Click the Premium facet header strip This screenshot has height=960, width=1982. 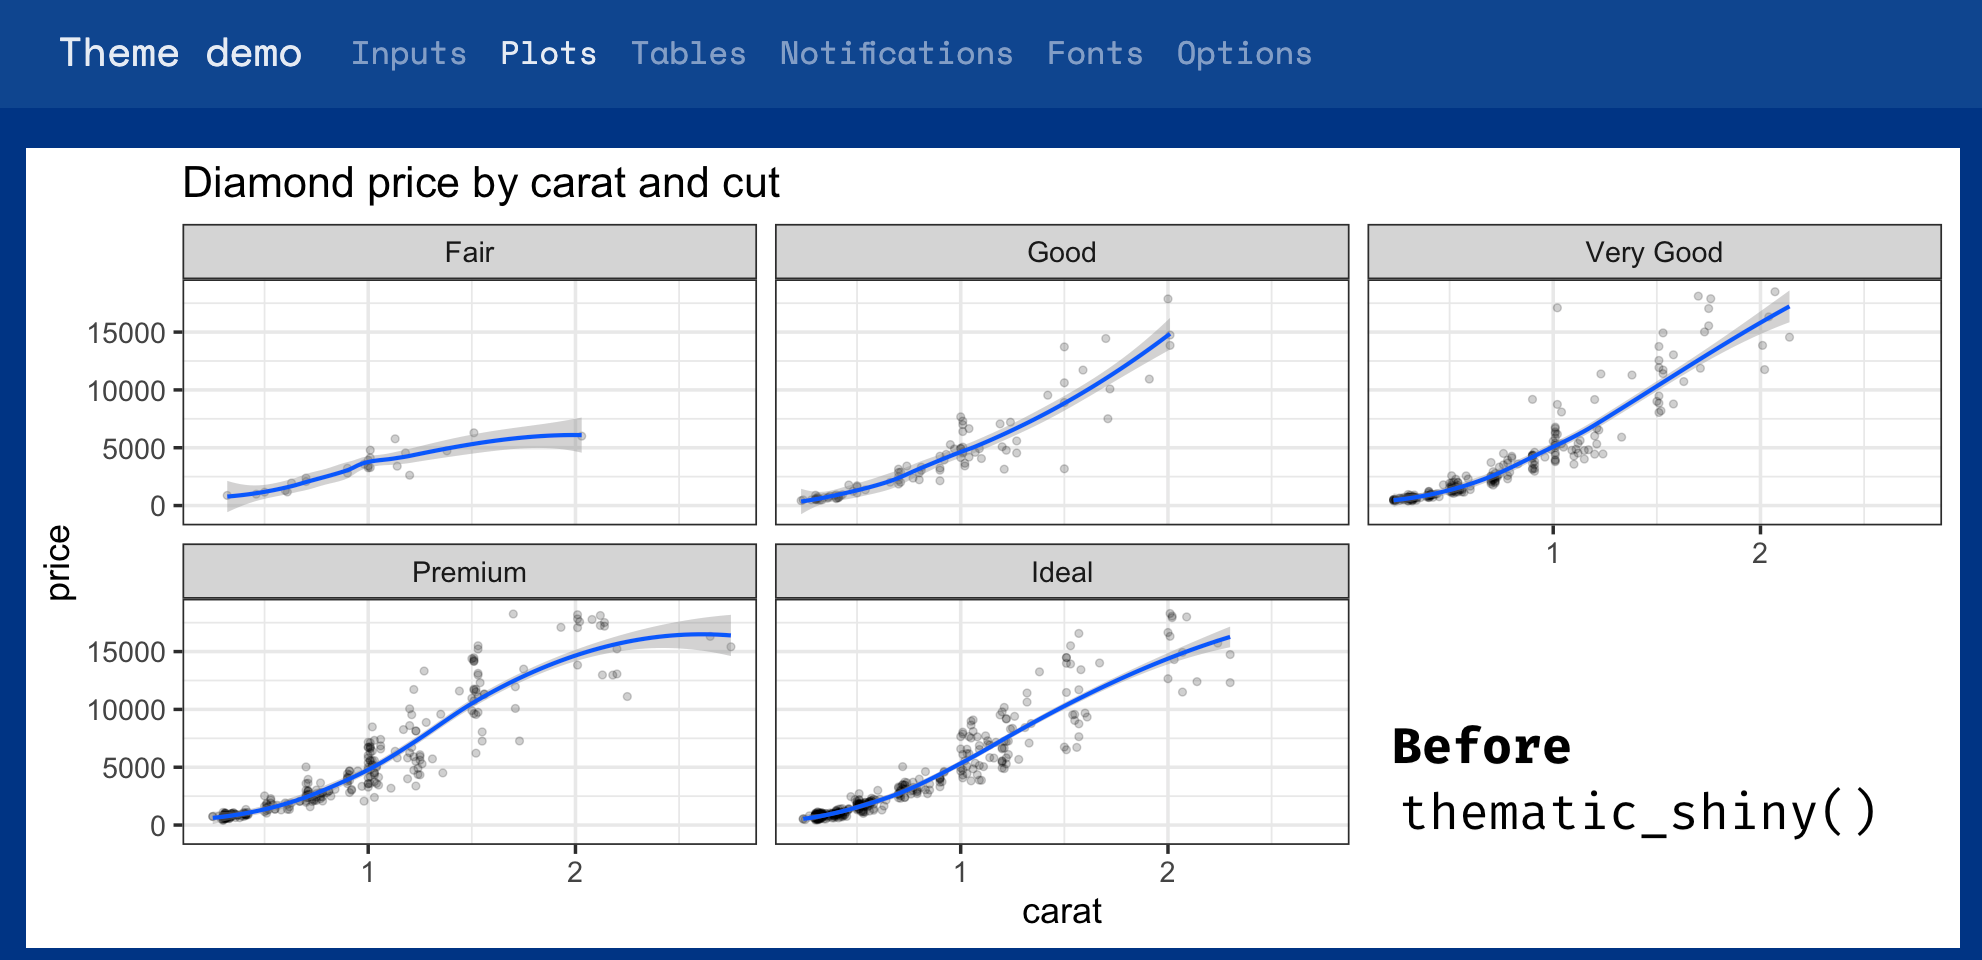pos(468,572)
